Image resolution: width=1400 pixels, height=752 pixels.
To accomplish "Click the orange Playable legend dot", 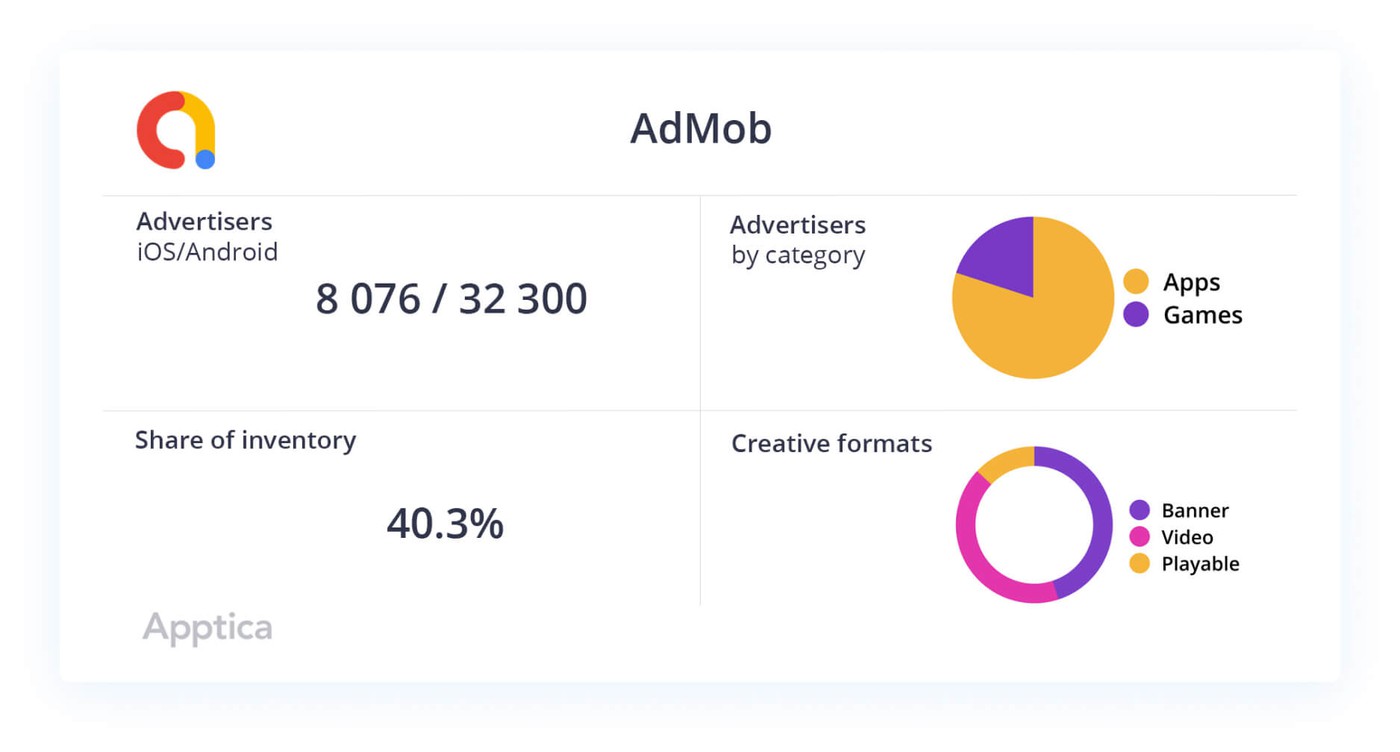I will click(1139, 564).
